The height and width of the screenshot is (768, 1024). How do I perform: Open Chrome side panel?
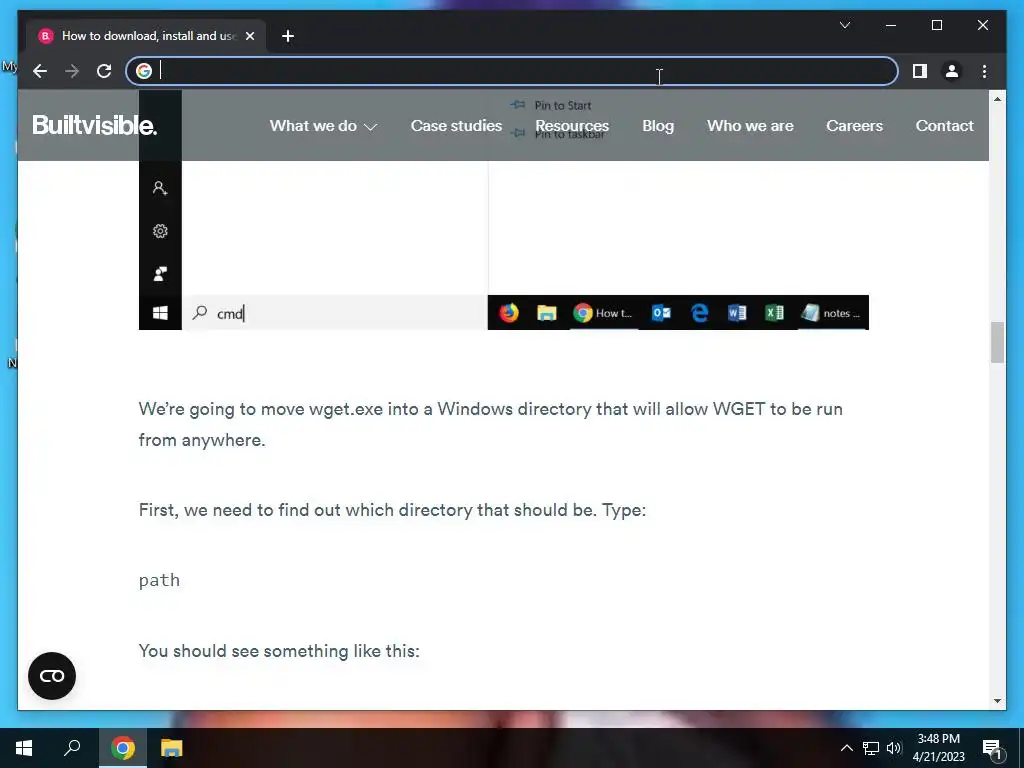[920, 71]
